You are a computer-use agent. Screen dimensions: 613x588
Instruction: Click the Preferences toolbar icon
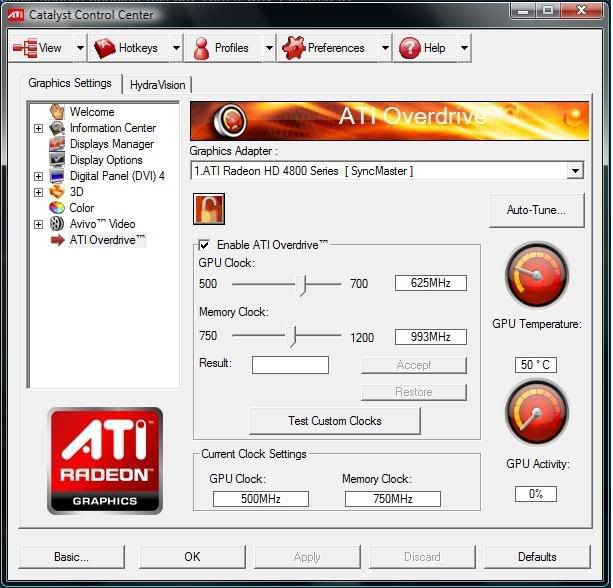(293, 48)
